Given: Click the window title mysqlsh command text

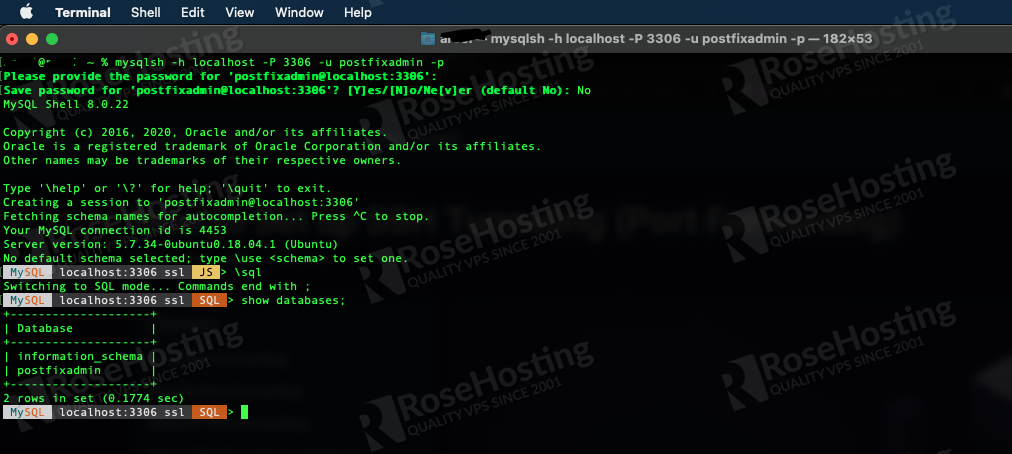Looking at the screenshot, I should coord(682,39).
